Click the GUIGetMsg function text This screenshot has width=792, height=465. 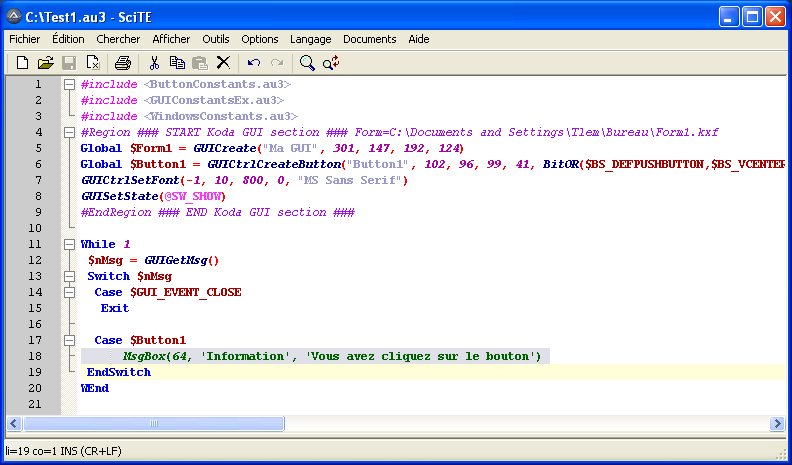pyautogui.click(x=176, y=261)
